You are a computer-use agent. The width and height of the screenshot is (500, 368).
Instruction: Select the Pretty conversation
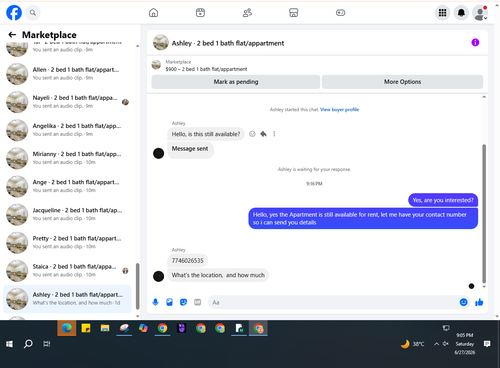(67, 242)
